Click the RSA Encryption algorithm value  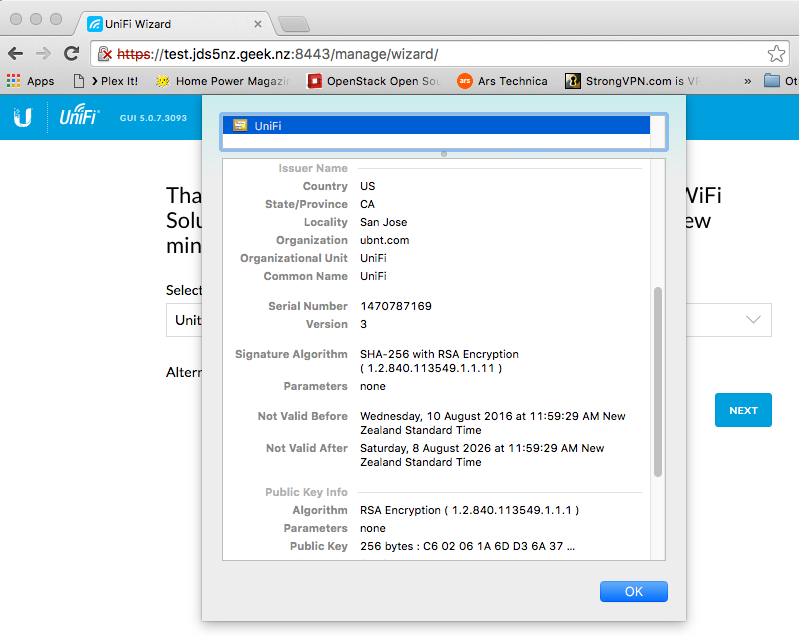point(469,510)
